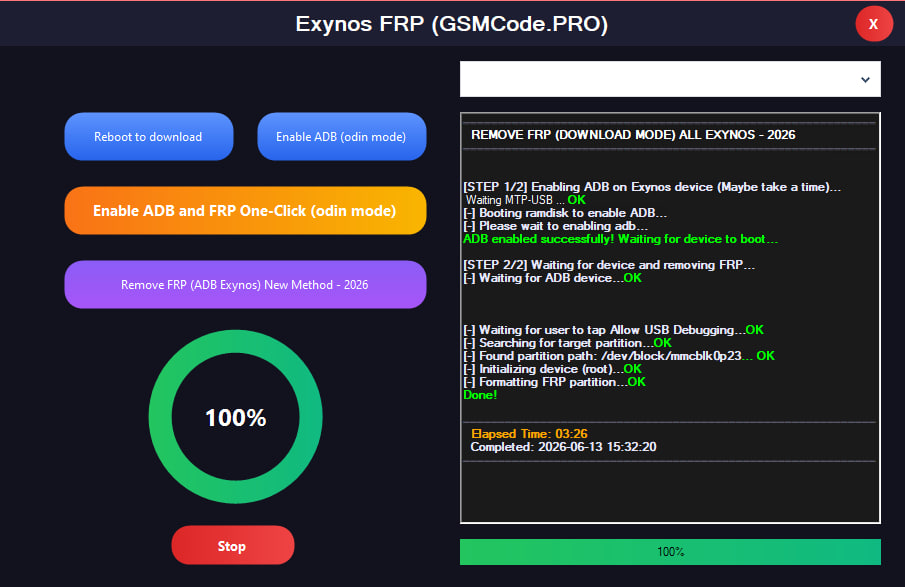Click the circular 100% progress ring
This screenshot has width=905, height=587.
click(235, 417)
